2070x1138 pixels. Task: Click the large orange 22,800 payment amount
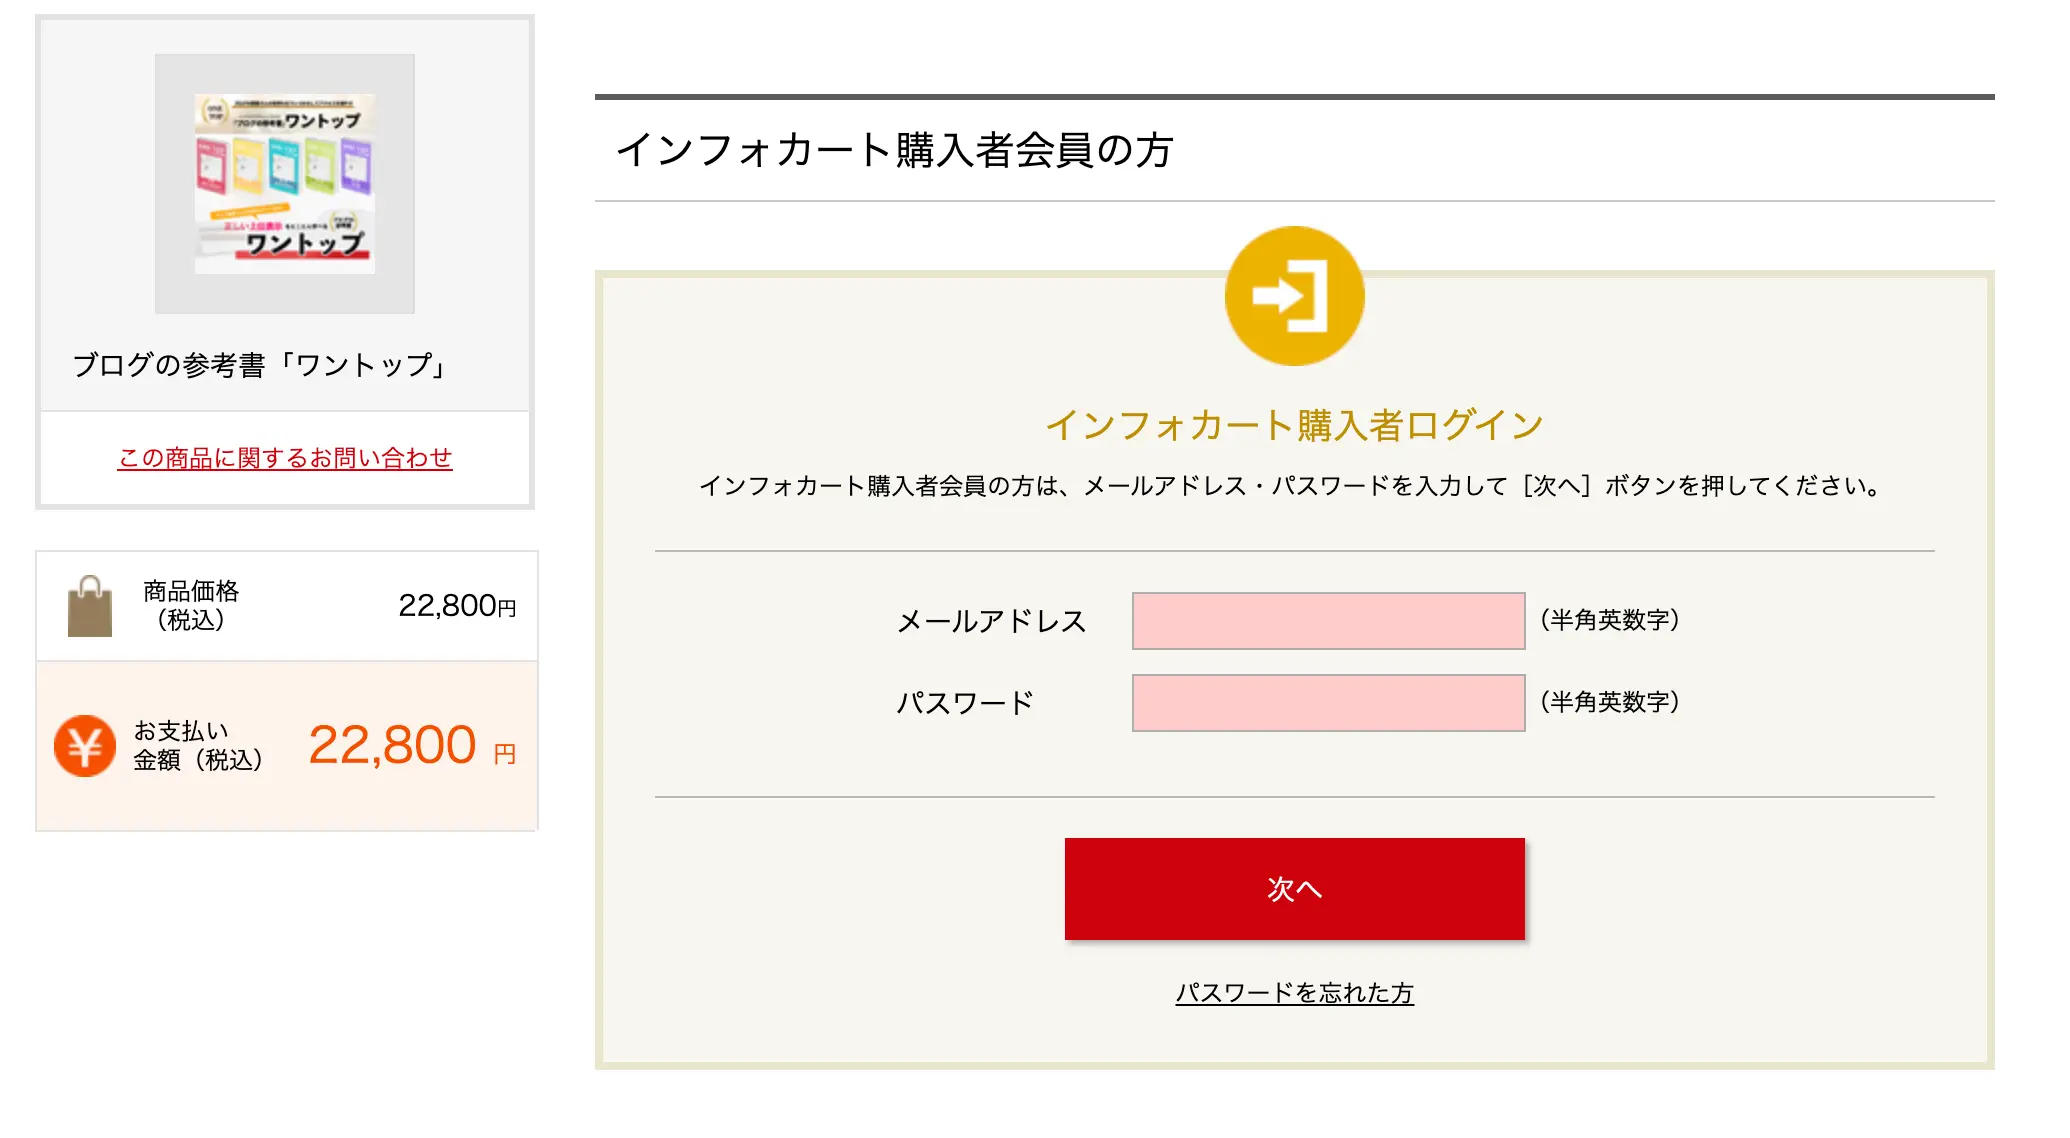click(393, 745)
